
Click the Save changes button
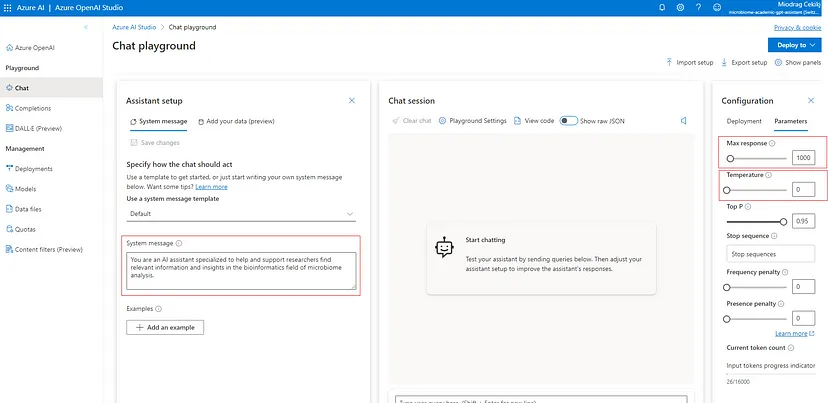tap(155, 143)
